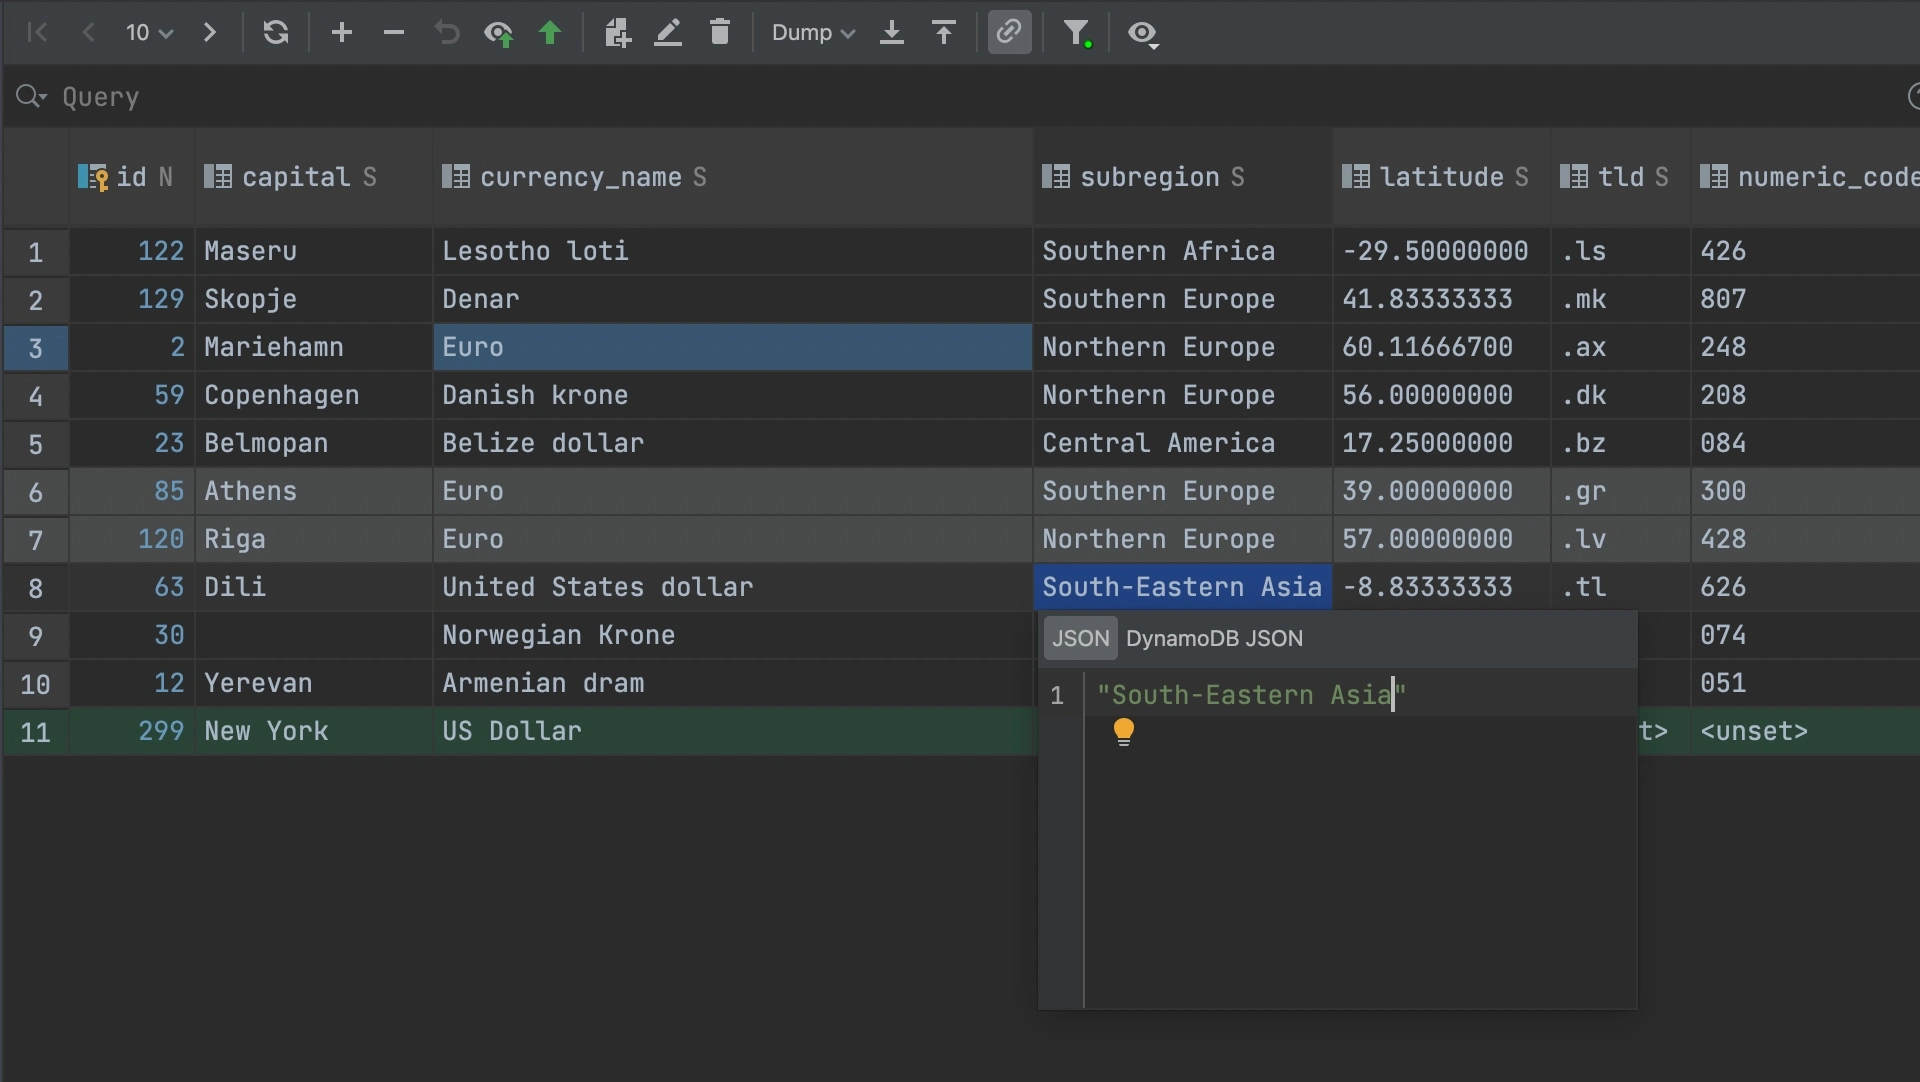1920x1082 pixels.
Task: Open search history magnifier icon
Action: coord(31,96)
